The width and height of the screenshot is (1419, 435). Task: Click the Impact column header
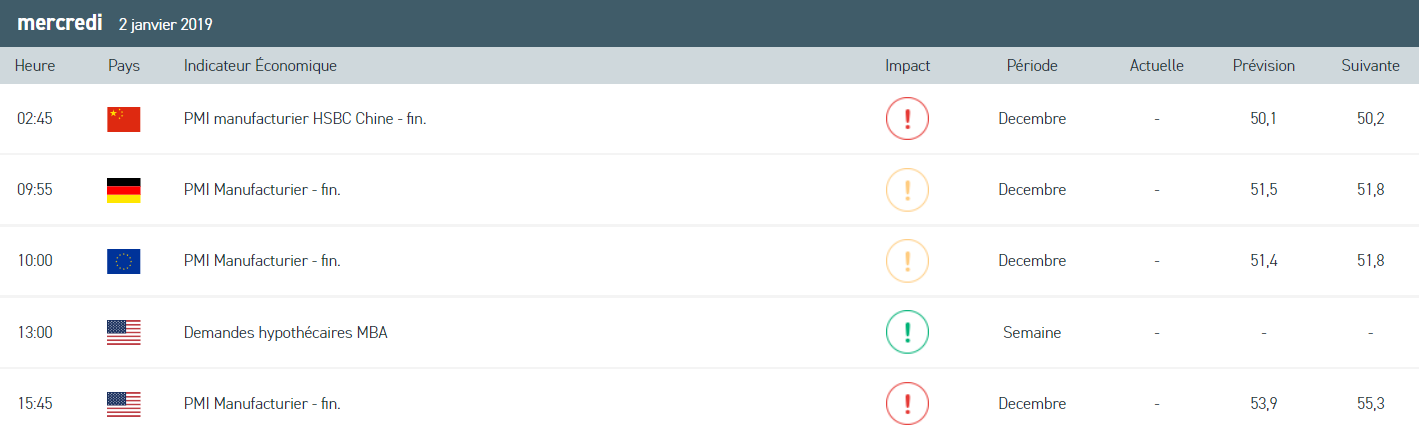(x=907, y=66)
